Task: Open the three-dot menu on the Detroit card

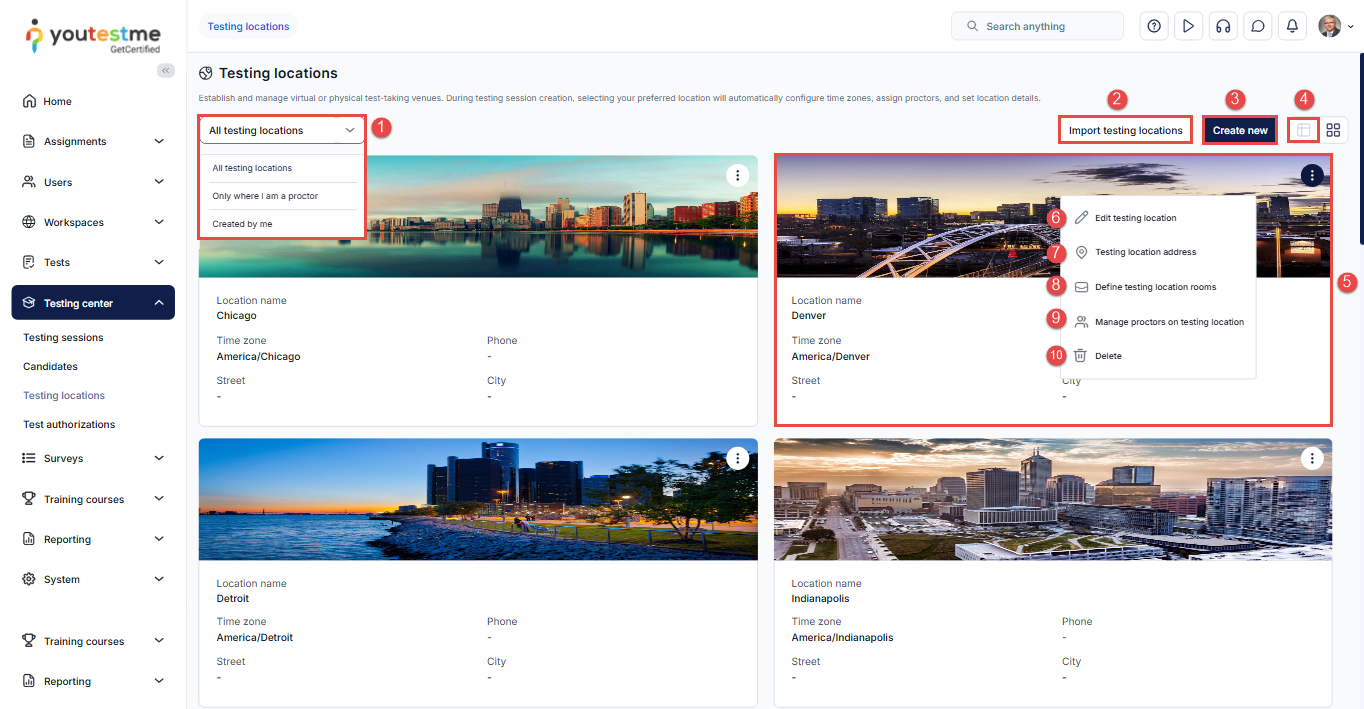Action: coord(737,458)
